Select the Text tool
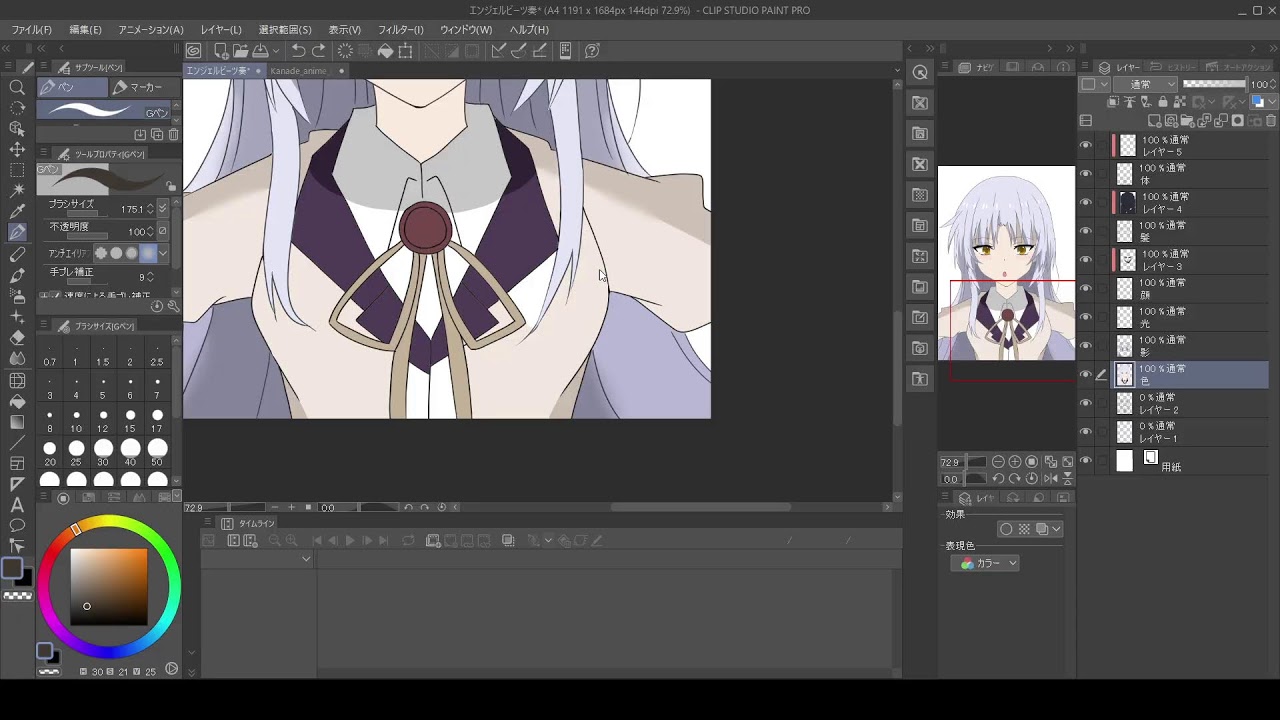 (17, 505)
